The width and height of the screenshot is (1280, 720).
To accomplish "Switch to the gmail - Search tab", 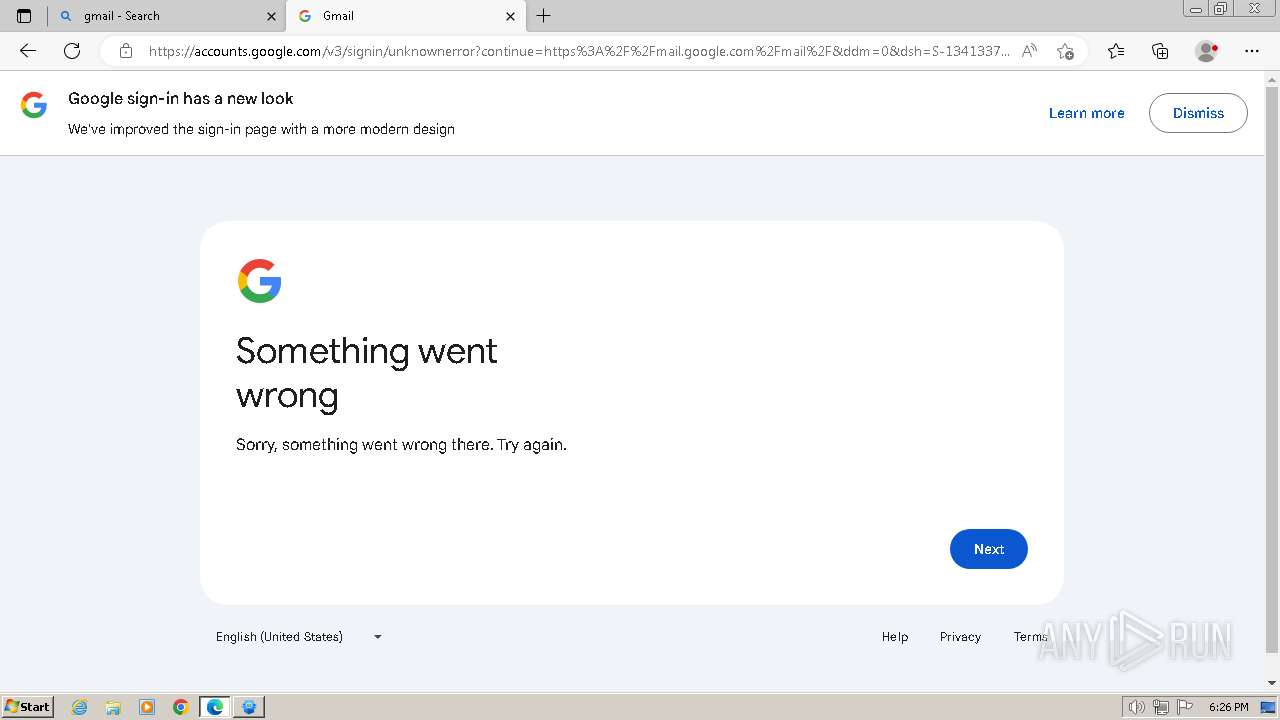I will (166, 16).
